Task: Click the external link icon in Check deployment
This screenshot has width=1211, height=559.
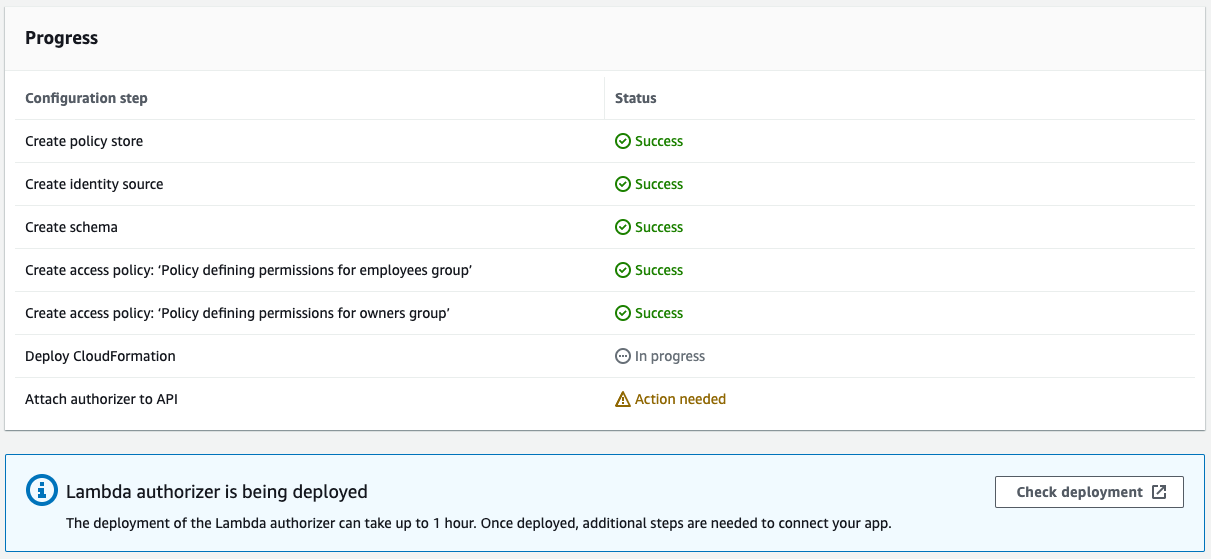Action: pyautogui.click(x=1159, y=492)
